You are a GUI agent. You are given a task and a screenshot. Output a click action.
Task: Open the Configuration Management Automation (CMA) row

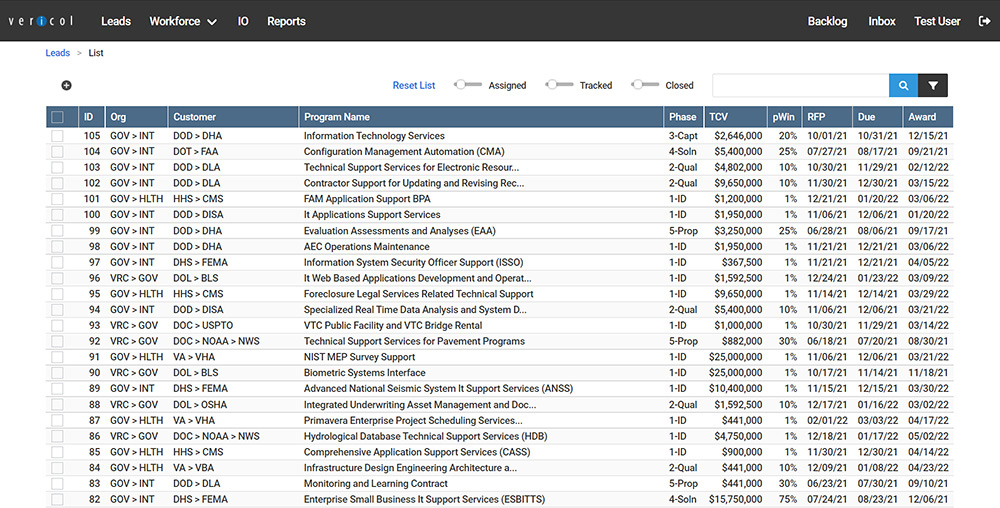click(x=404, y=152)
